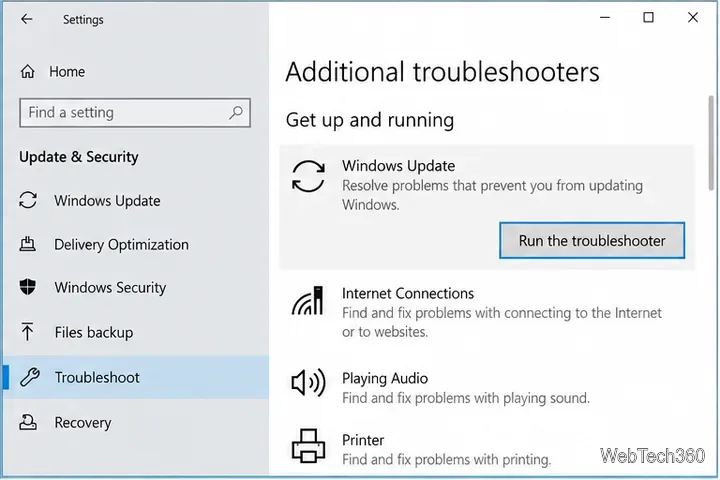Viewport: 720px width, 480px height.
Task: Click the Windows Update sidebar sync icon
Action: 28,200
